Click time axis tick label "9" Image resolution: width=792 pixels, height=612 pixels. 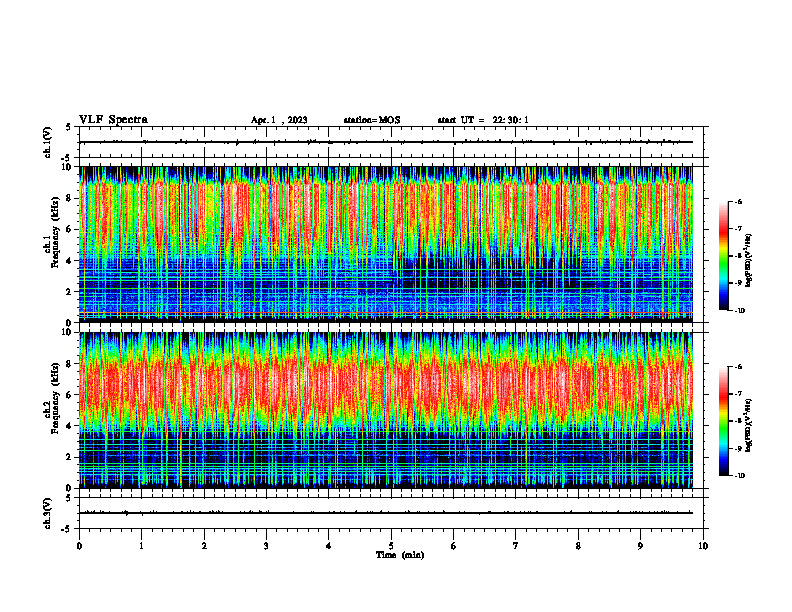point(640,546)
